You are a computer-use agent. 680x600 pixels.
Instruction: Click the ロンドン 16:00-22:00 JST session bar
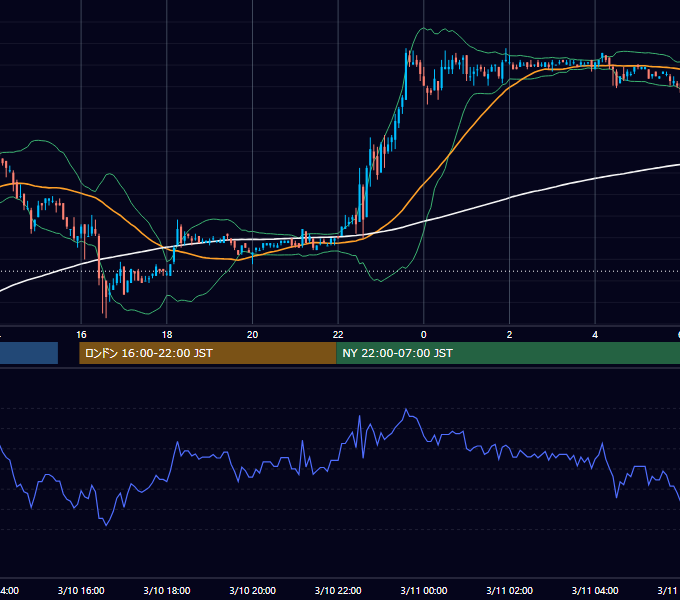point(208,353)
